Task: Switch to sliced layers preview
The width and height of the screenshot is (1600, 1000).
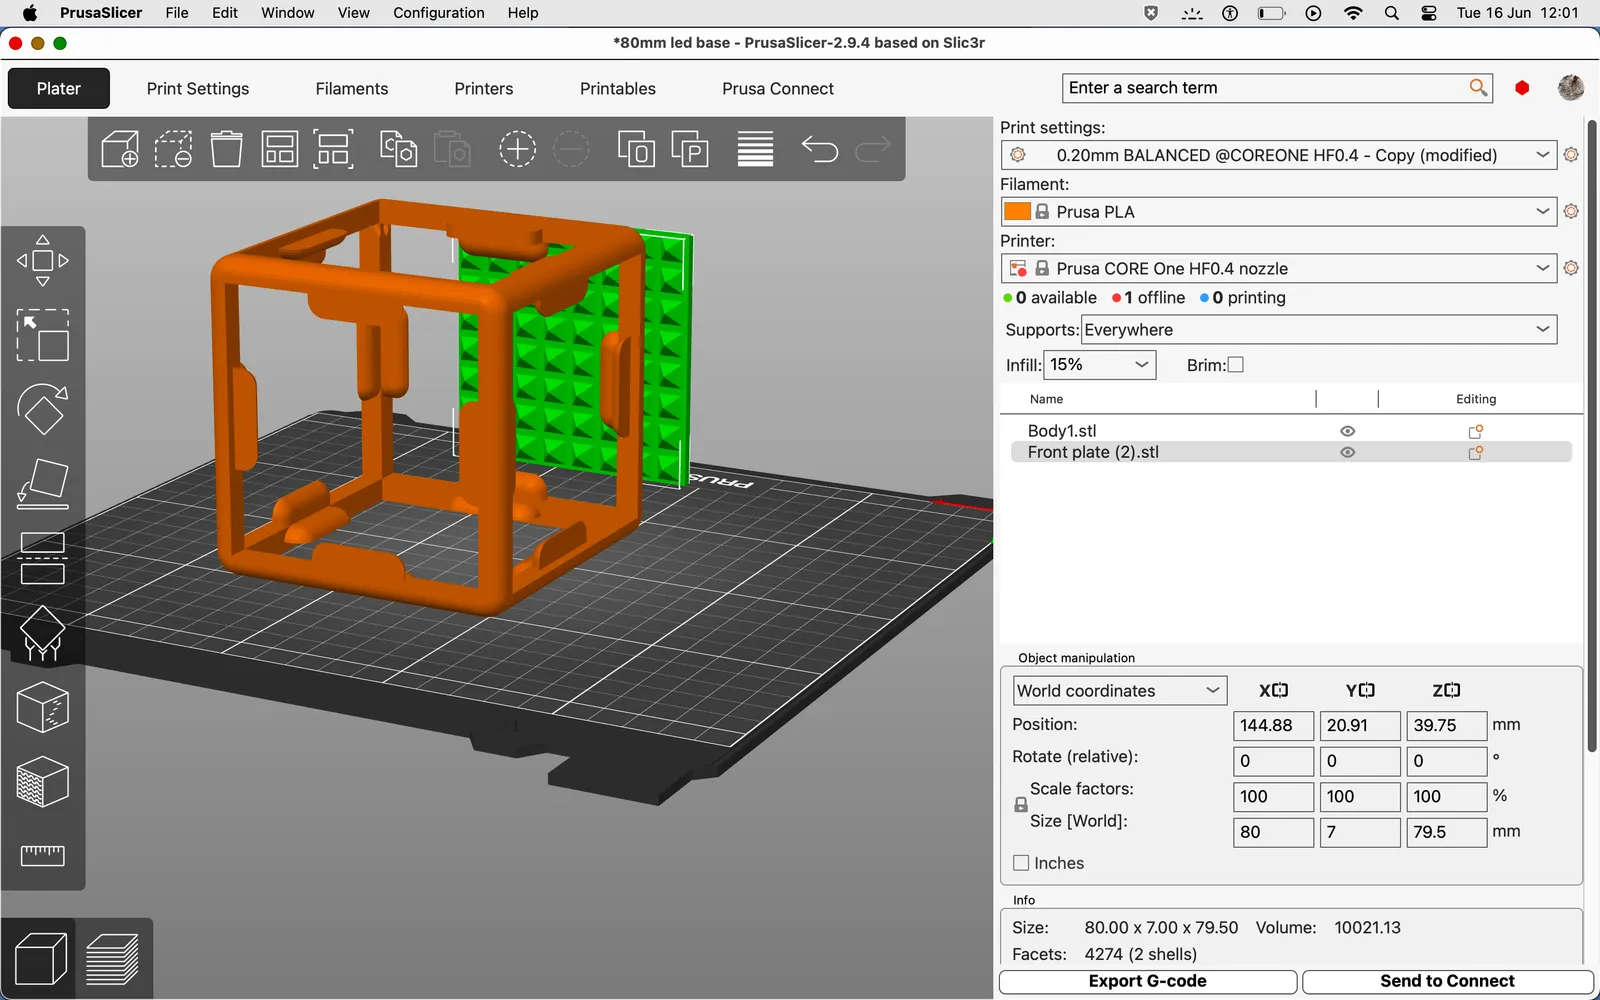Action: coord(112,959)
